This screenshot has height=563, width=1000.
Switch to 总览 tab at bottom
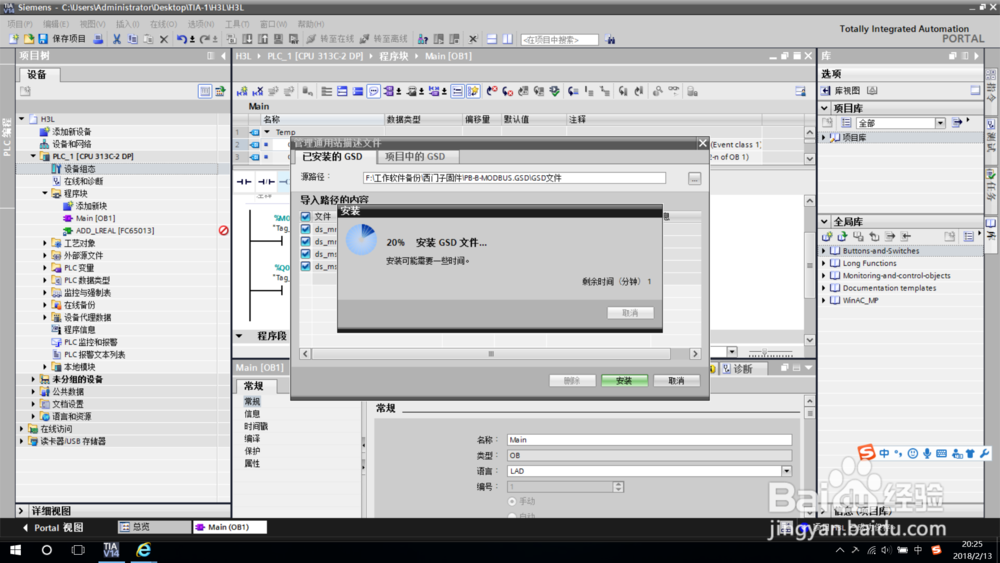[x=154, y=527]
